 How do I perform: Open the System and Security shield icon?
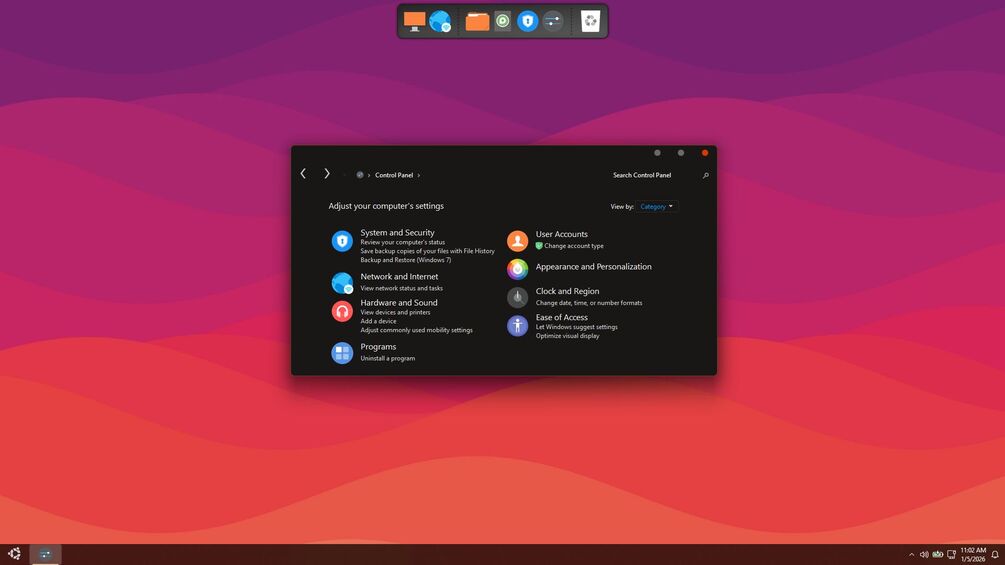(342, 241)
